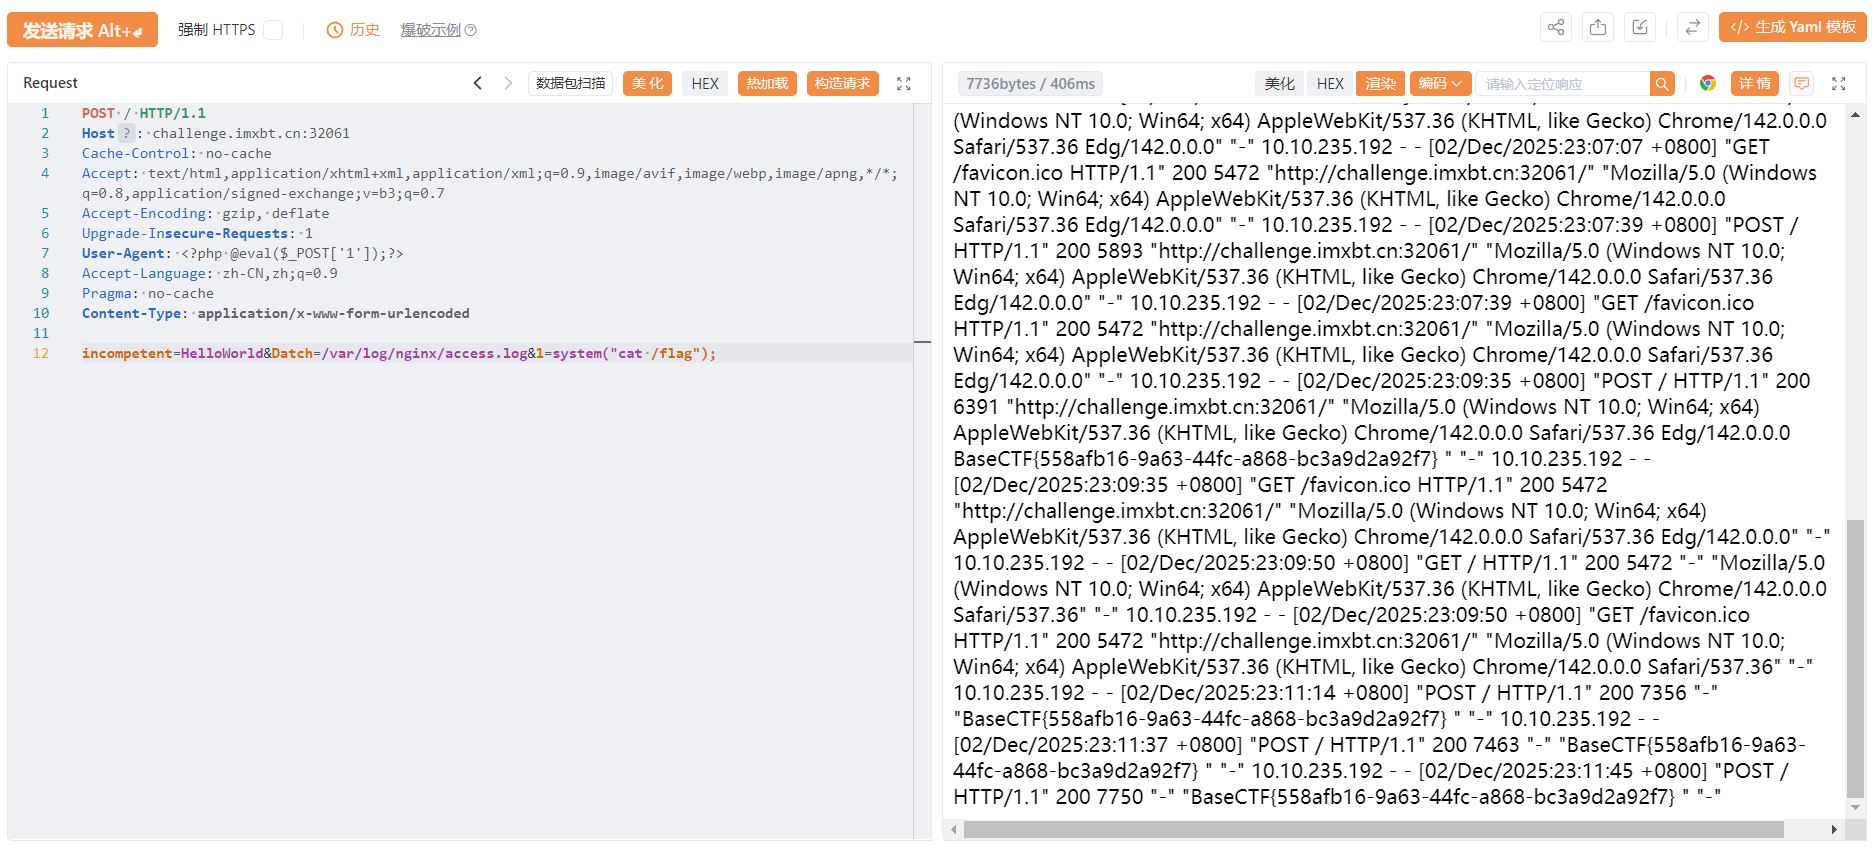The height and width of the screenshot is (846, 1874).
Task: Toggle the 强制 HTTPS checkbox
Action: tap(273, 30)
